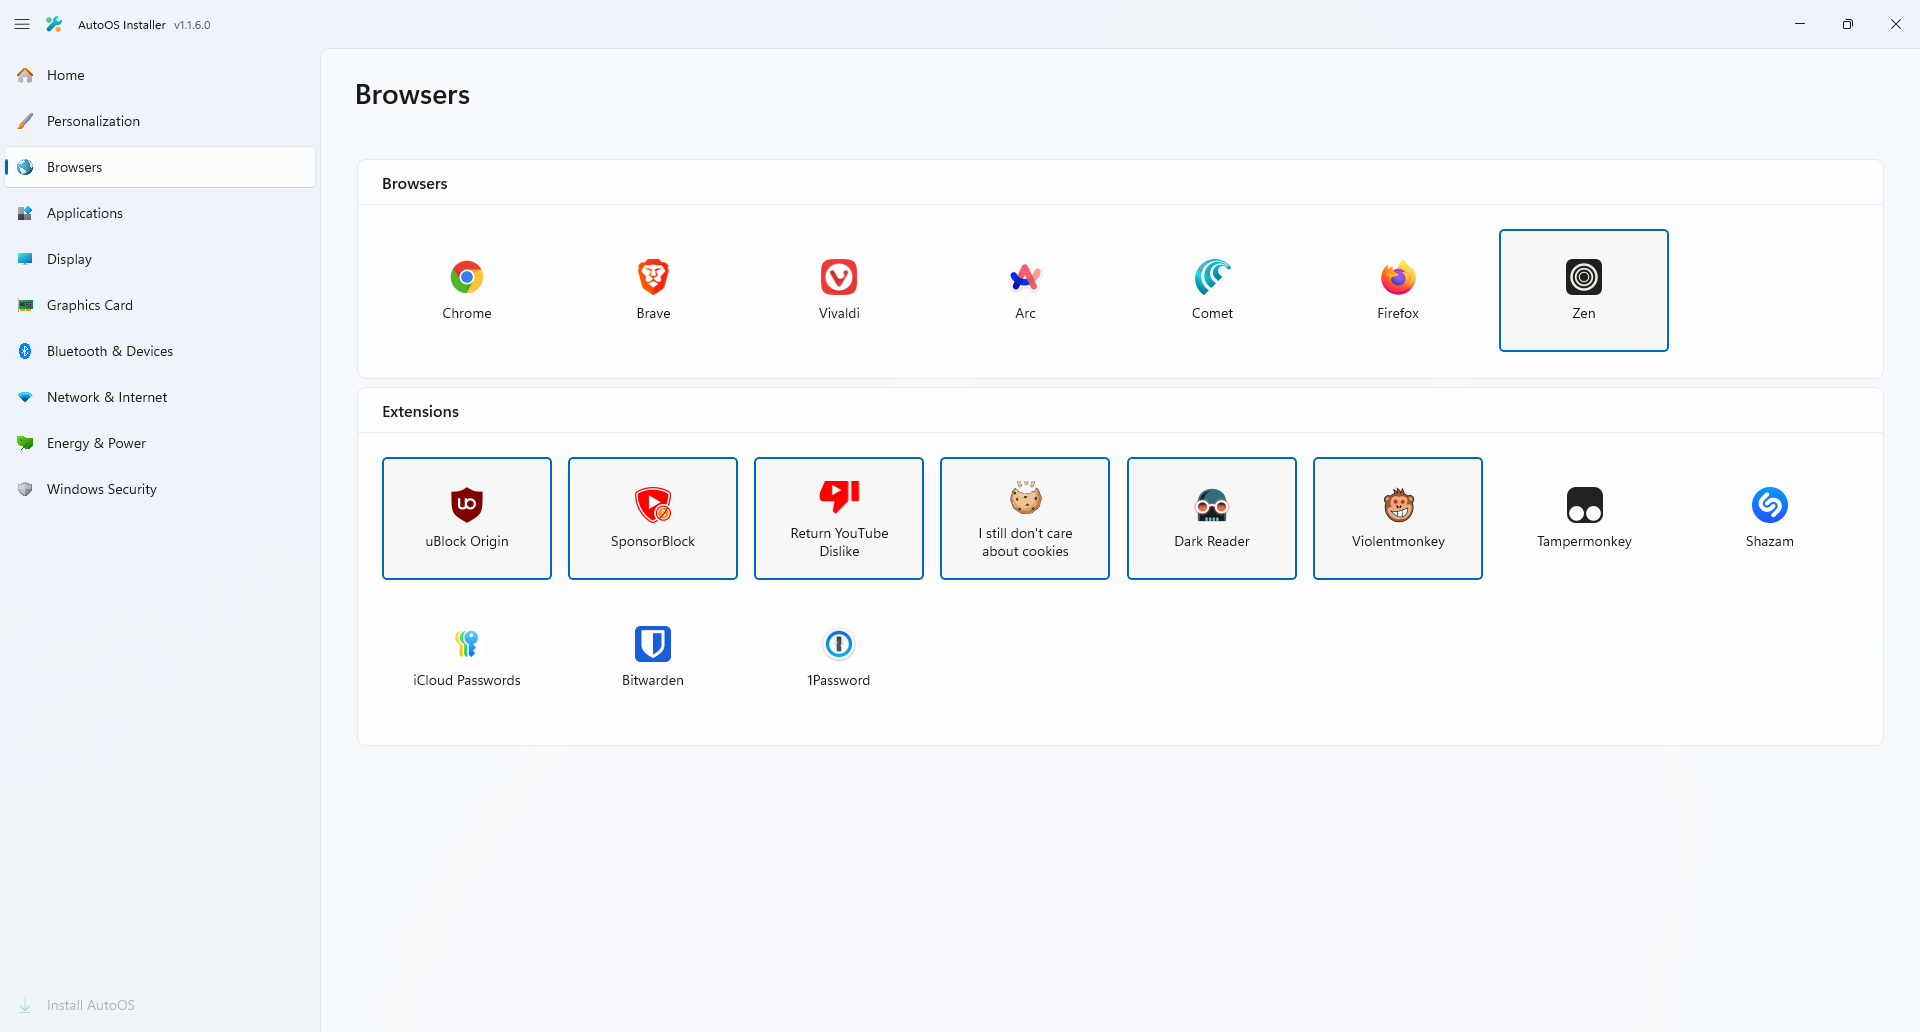Viewport: 1920px width, 1032px height.
Task: Click the Bitwarden label text
Action: (x=653, y=680)
